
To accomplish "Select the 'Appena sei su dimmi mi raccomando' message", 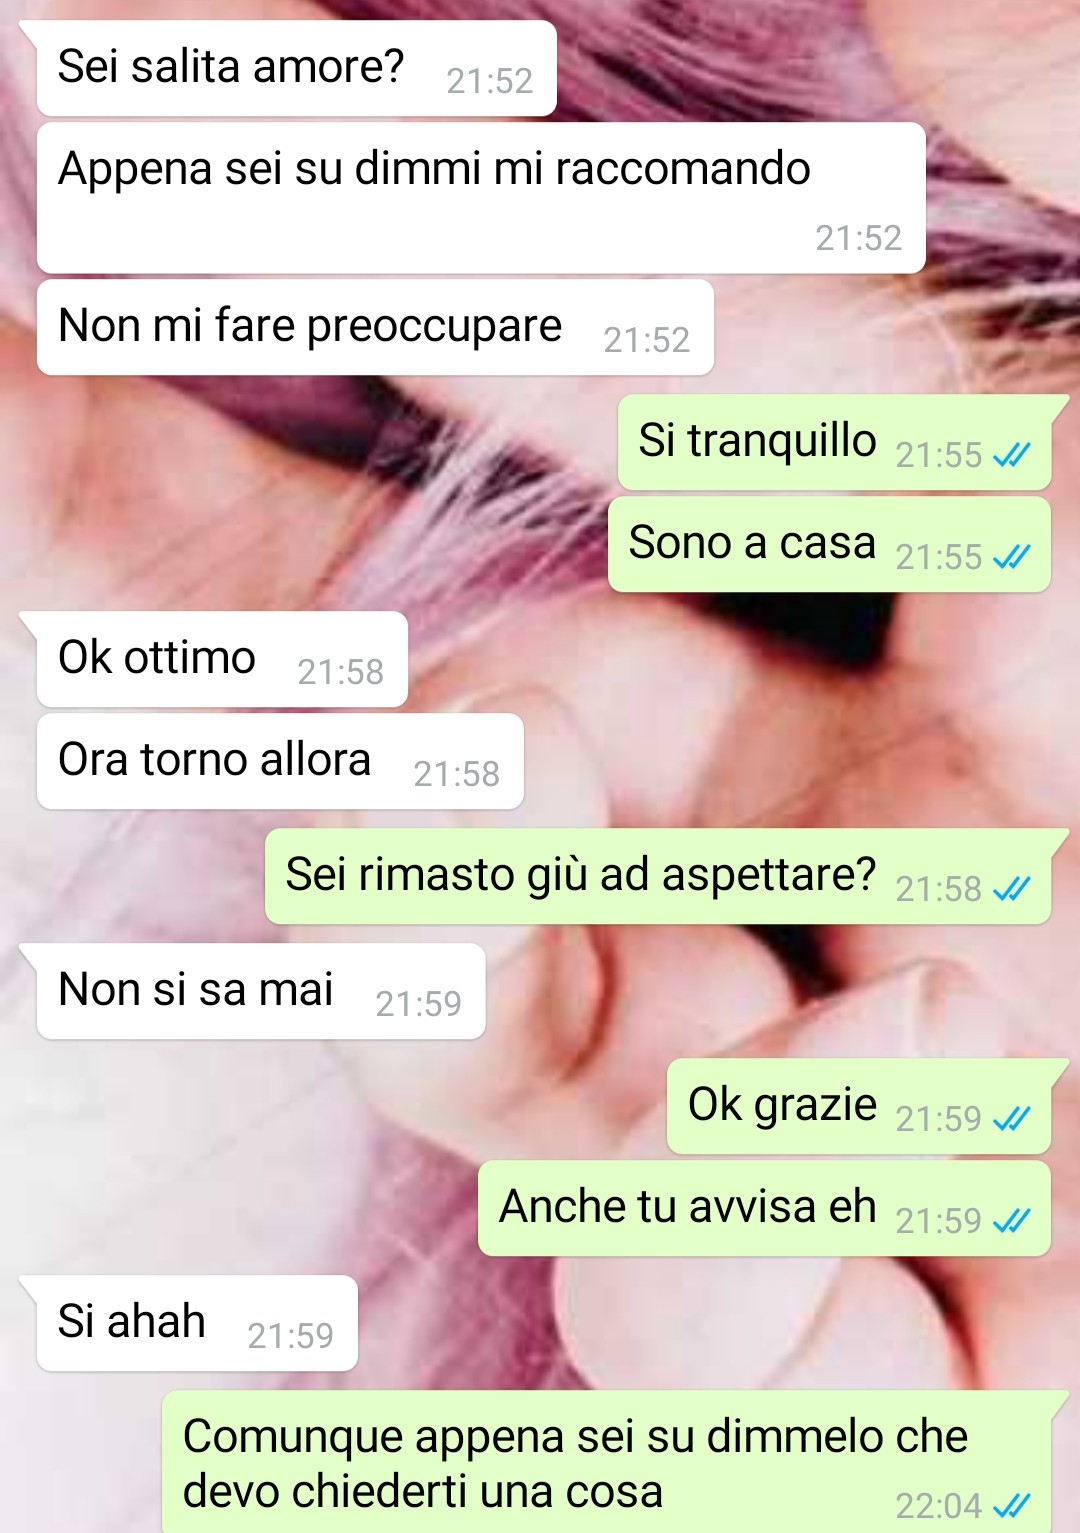I will click(x=481, y=198).
